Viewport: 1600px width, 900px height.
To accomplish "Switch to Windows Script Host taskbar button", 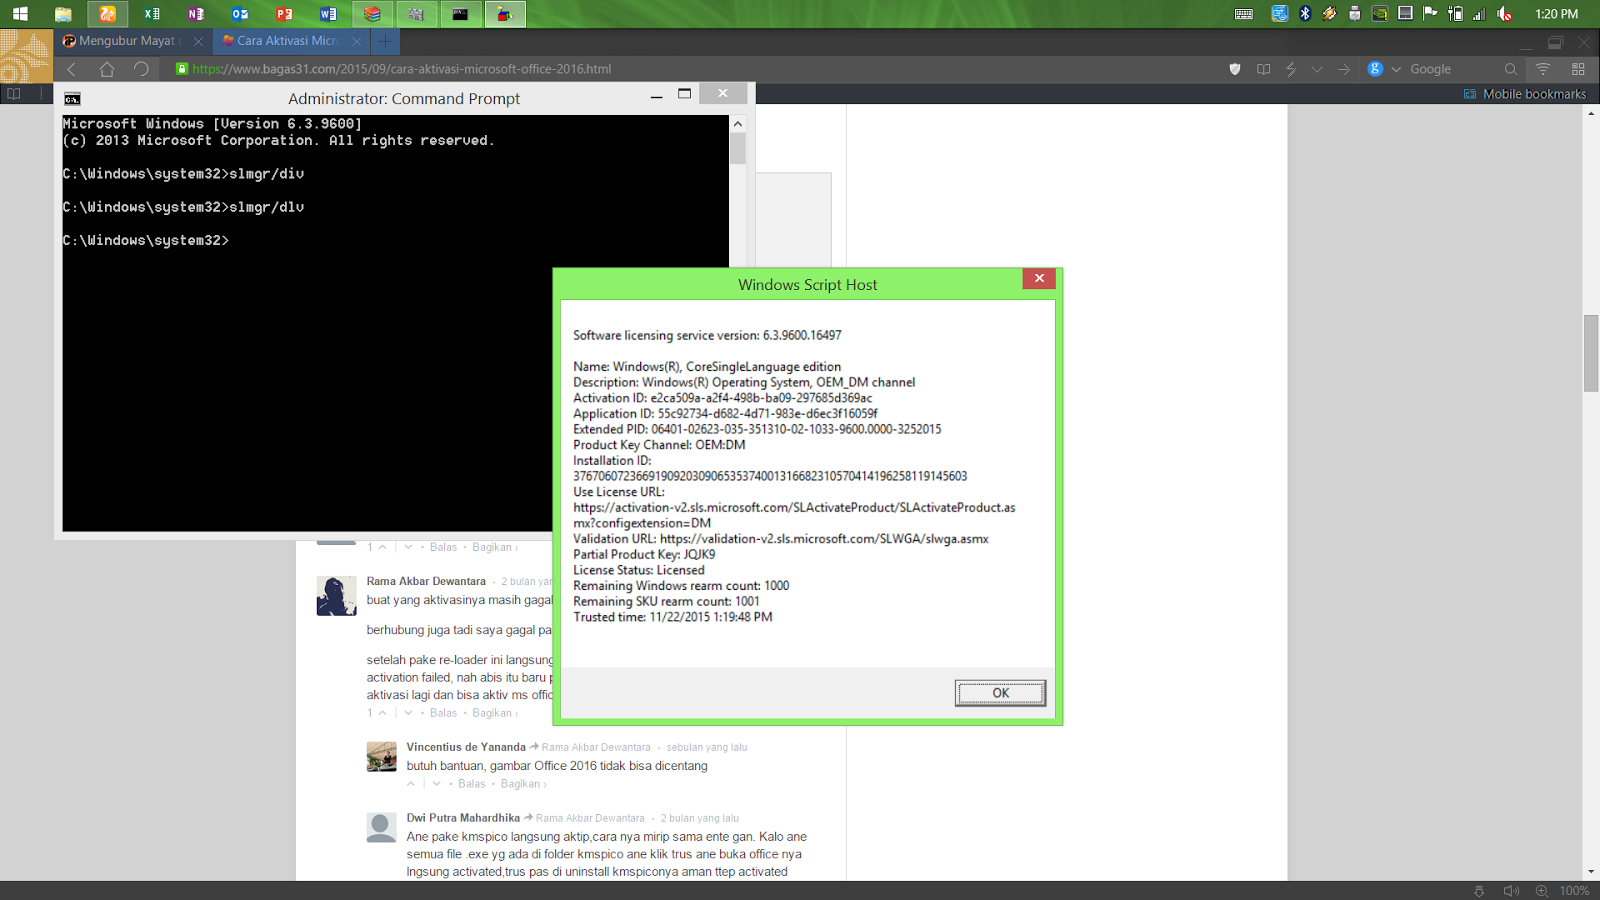I will (505, 14).
